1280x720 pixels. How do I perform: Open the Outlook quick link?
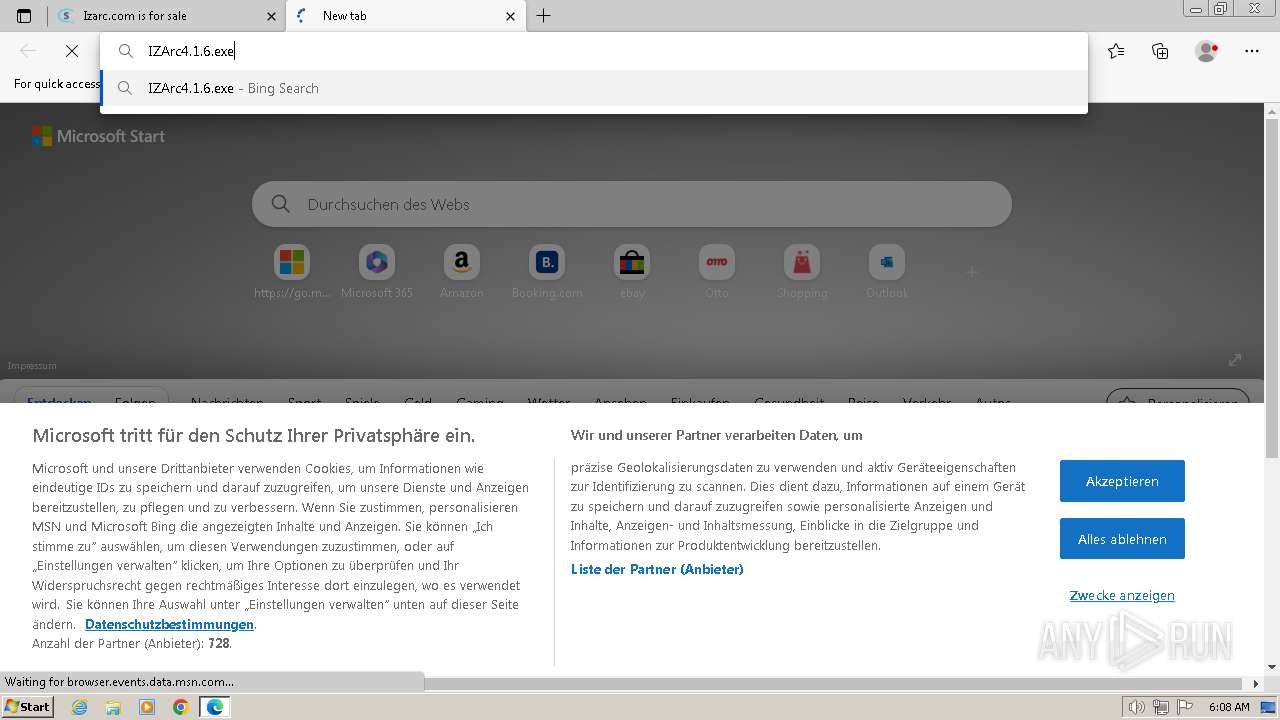[887, 272]
